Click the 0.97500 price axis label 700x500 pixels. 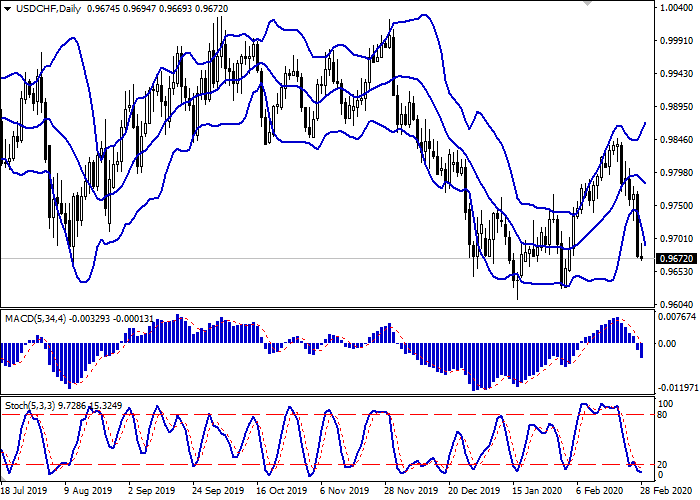[x=676, y=206]
